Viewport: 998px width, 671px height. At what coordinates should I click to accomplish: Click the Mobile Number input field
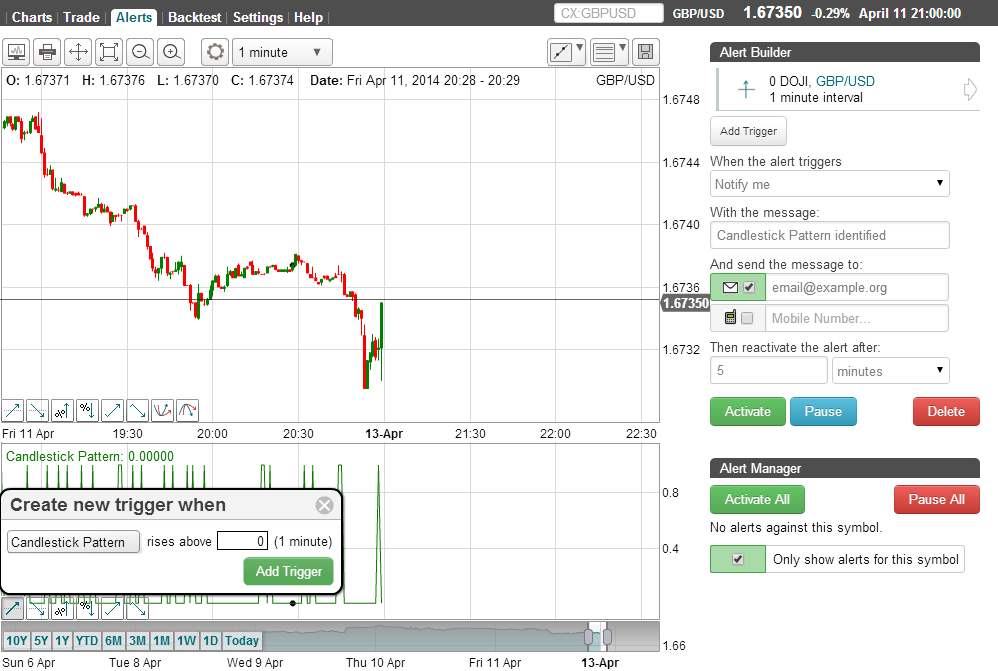click(x=856, y=318)
